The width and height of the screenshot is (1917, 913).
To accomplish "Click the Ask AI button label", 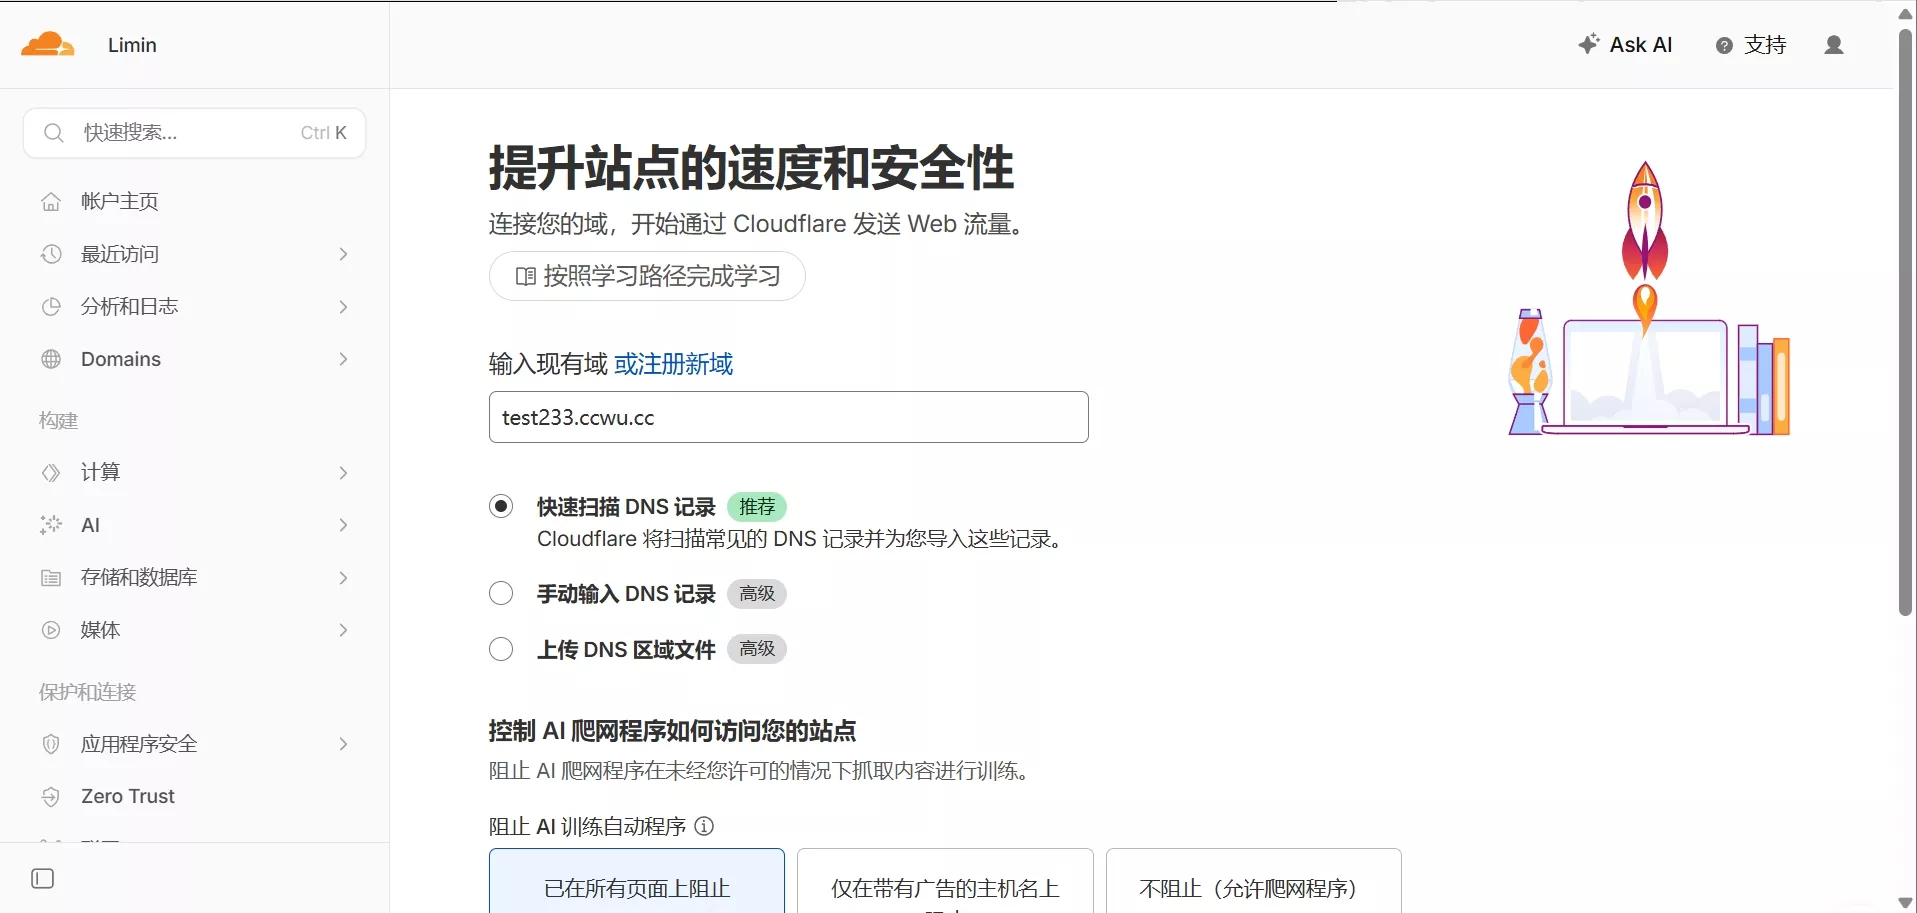I will click(1641, 45).
